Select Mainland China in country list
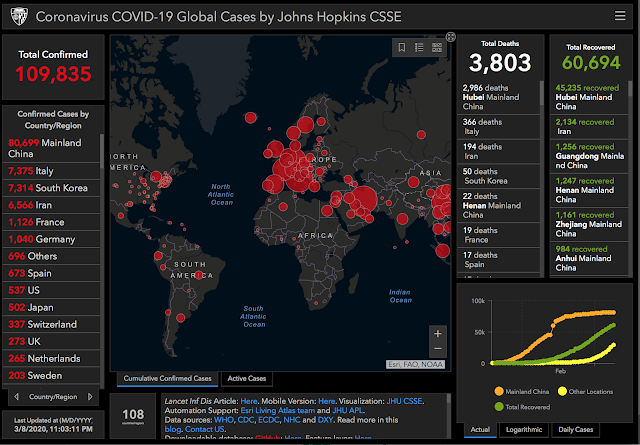640x445 pixels. [51, 148]
